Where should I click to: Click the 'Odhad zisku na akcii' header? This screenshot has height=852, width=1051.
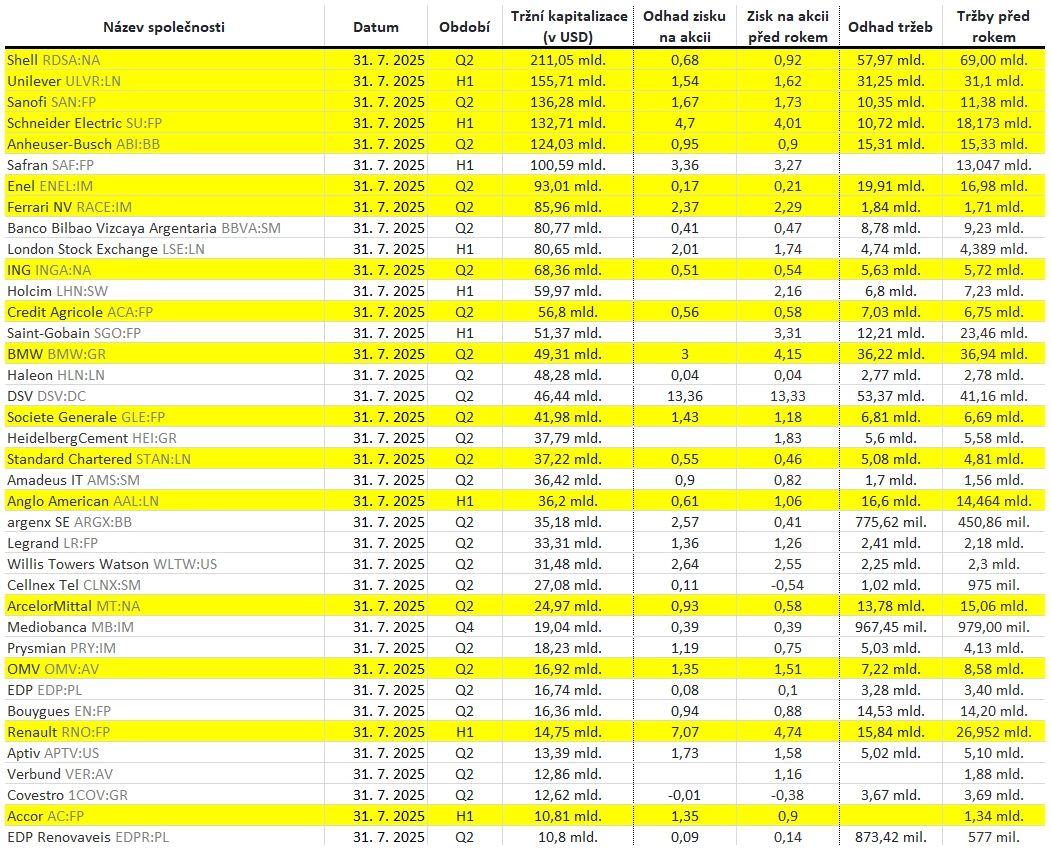click(684, 27)
